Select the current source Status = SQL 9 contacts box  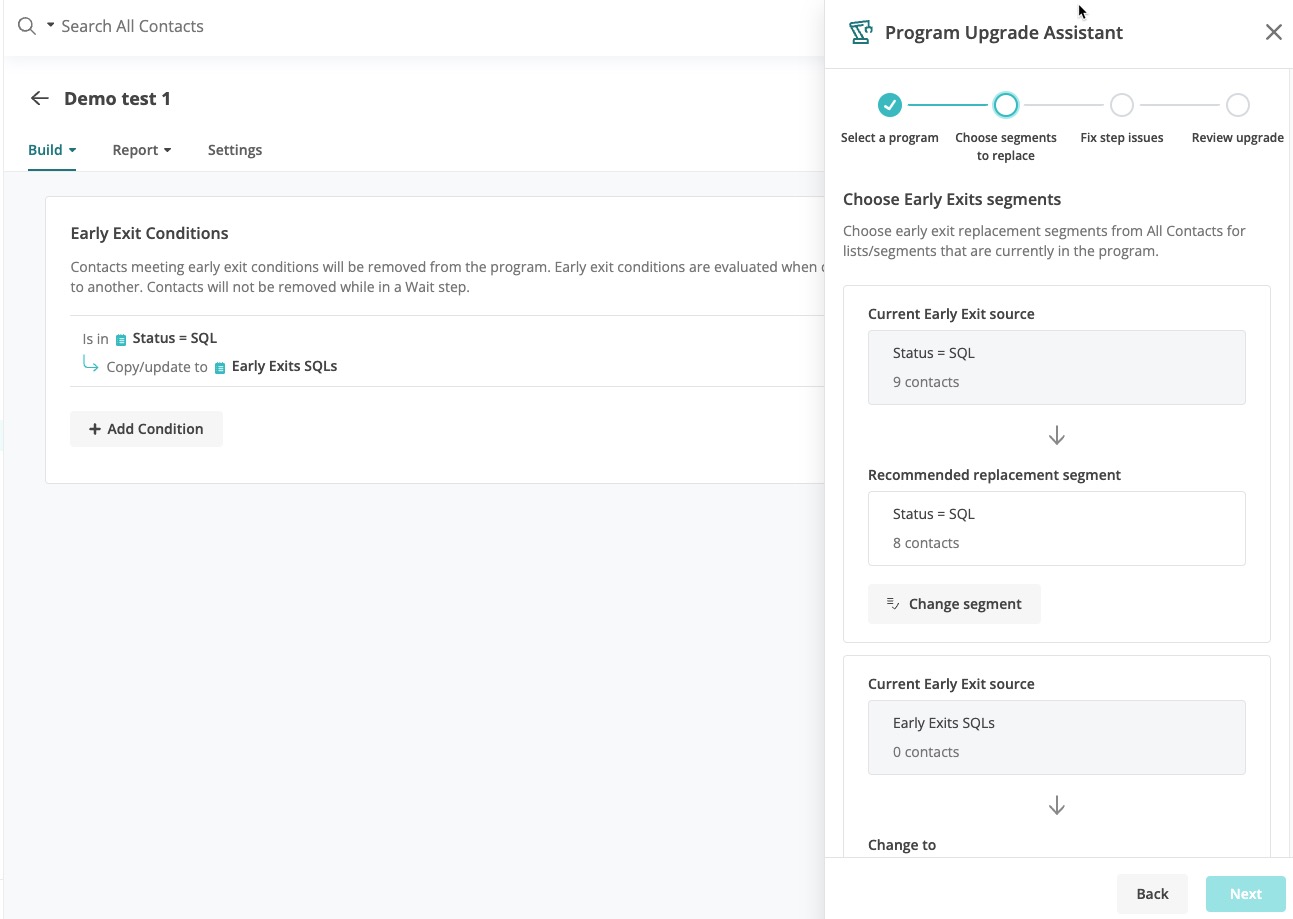(x=1057, y=367)
